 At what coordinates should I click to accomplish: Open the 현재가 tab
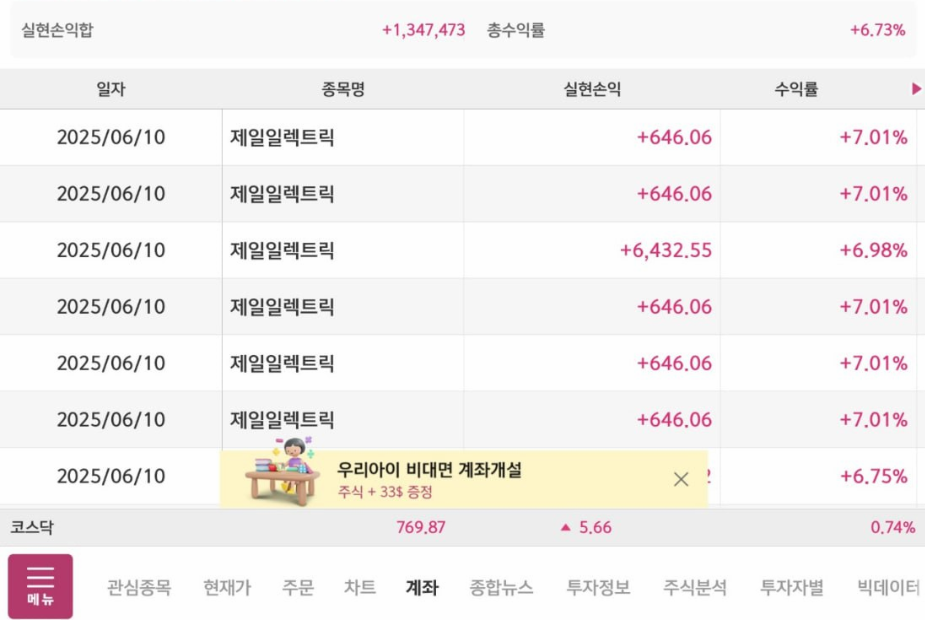click(x=227, y=588)
